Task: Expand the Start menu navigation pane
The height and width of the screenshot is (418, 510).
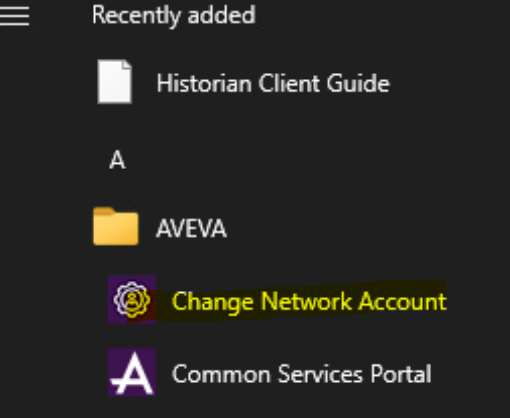Action: (14, 15)
